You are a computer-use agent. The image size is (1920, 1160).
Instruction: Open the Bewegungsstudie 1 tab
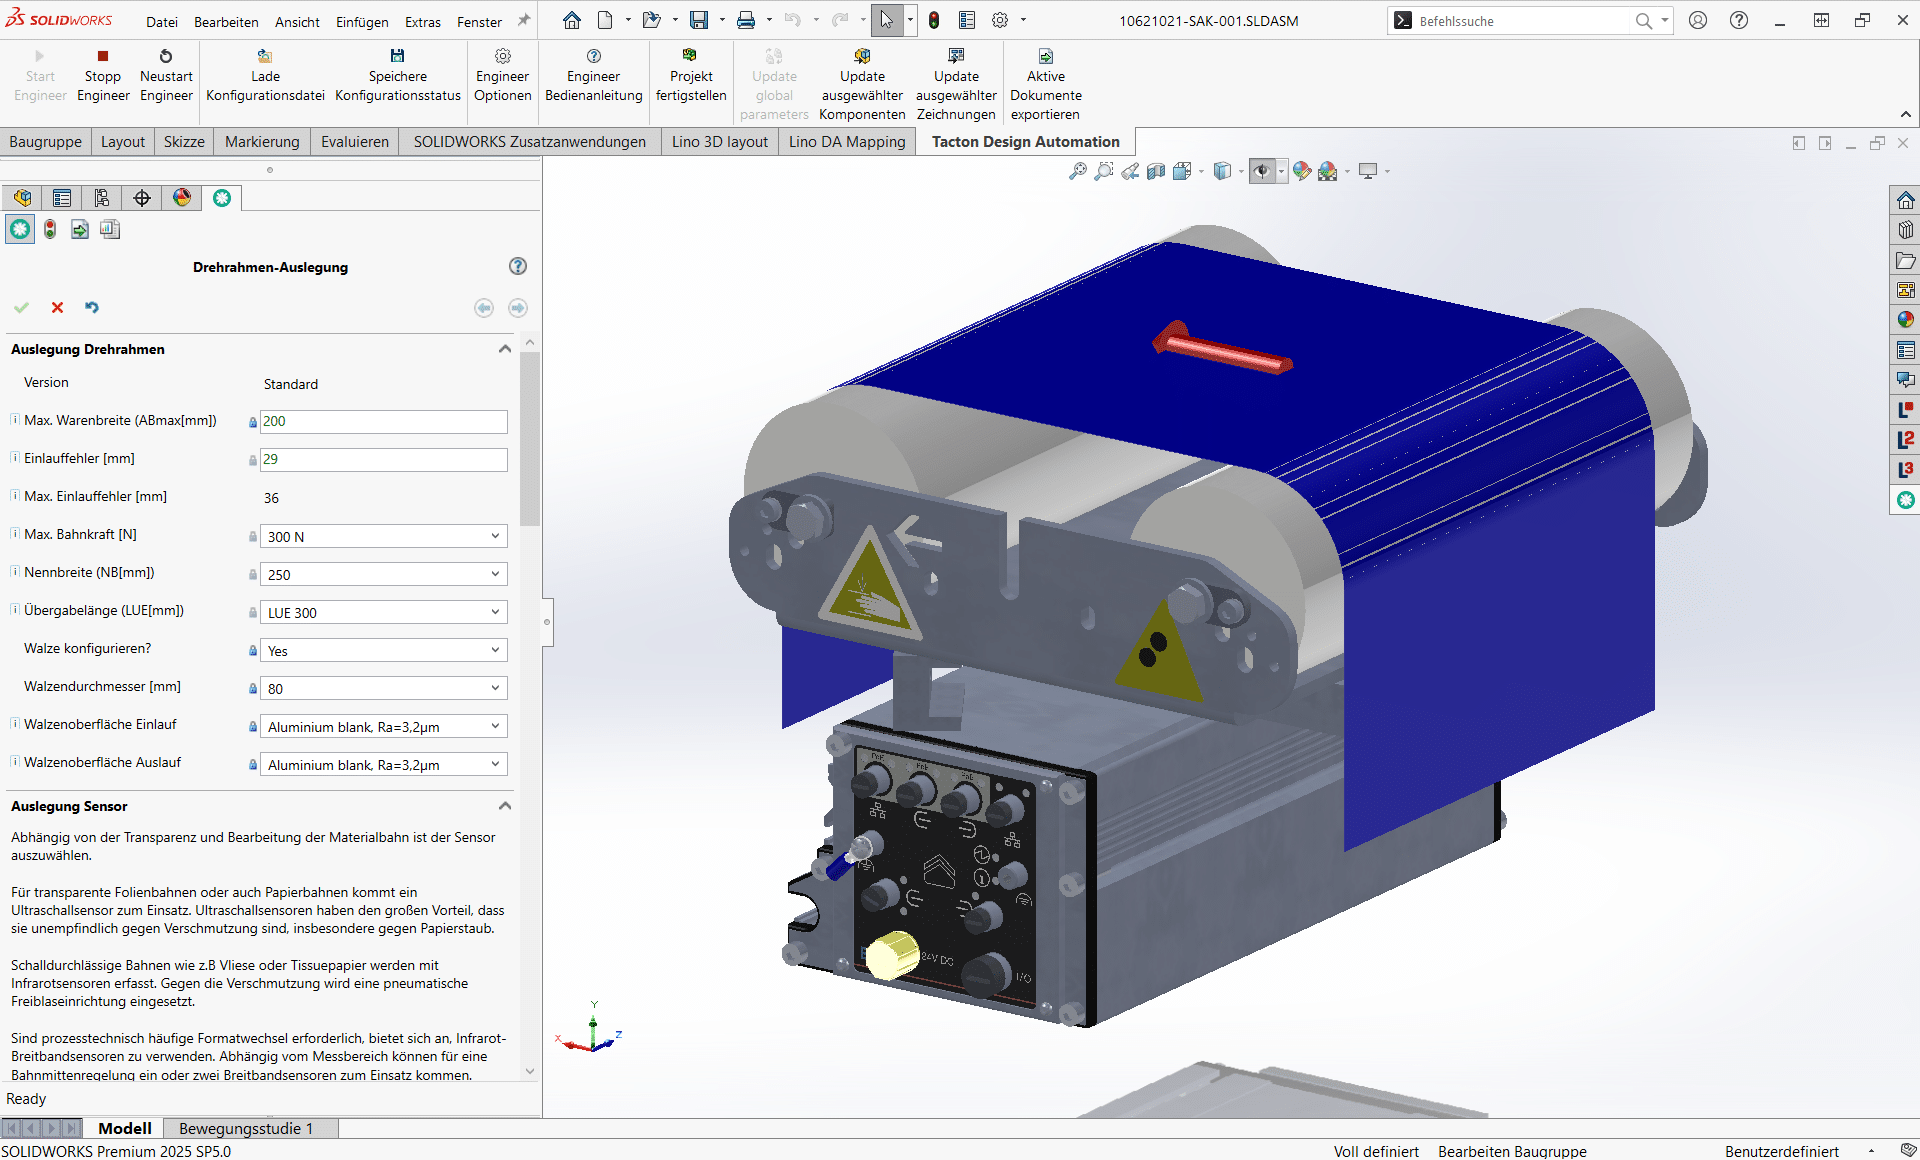(246, 1128)
